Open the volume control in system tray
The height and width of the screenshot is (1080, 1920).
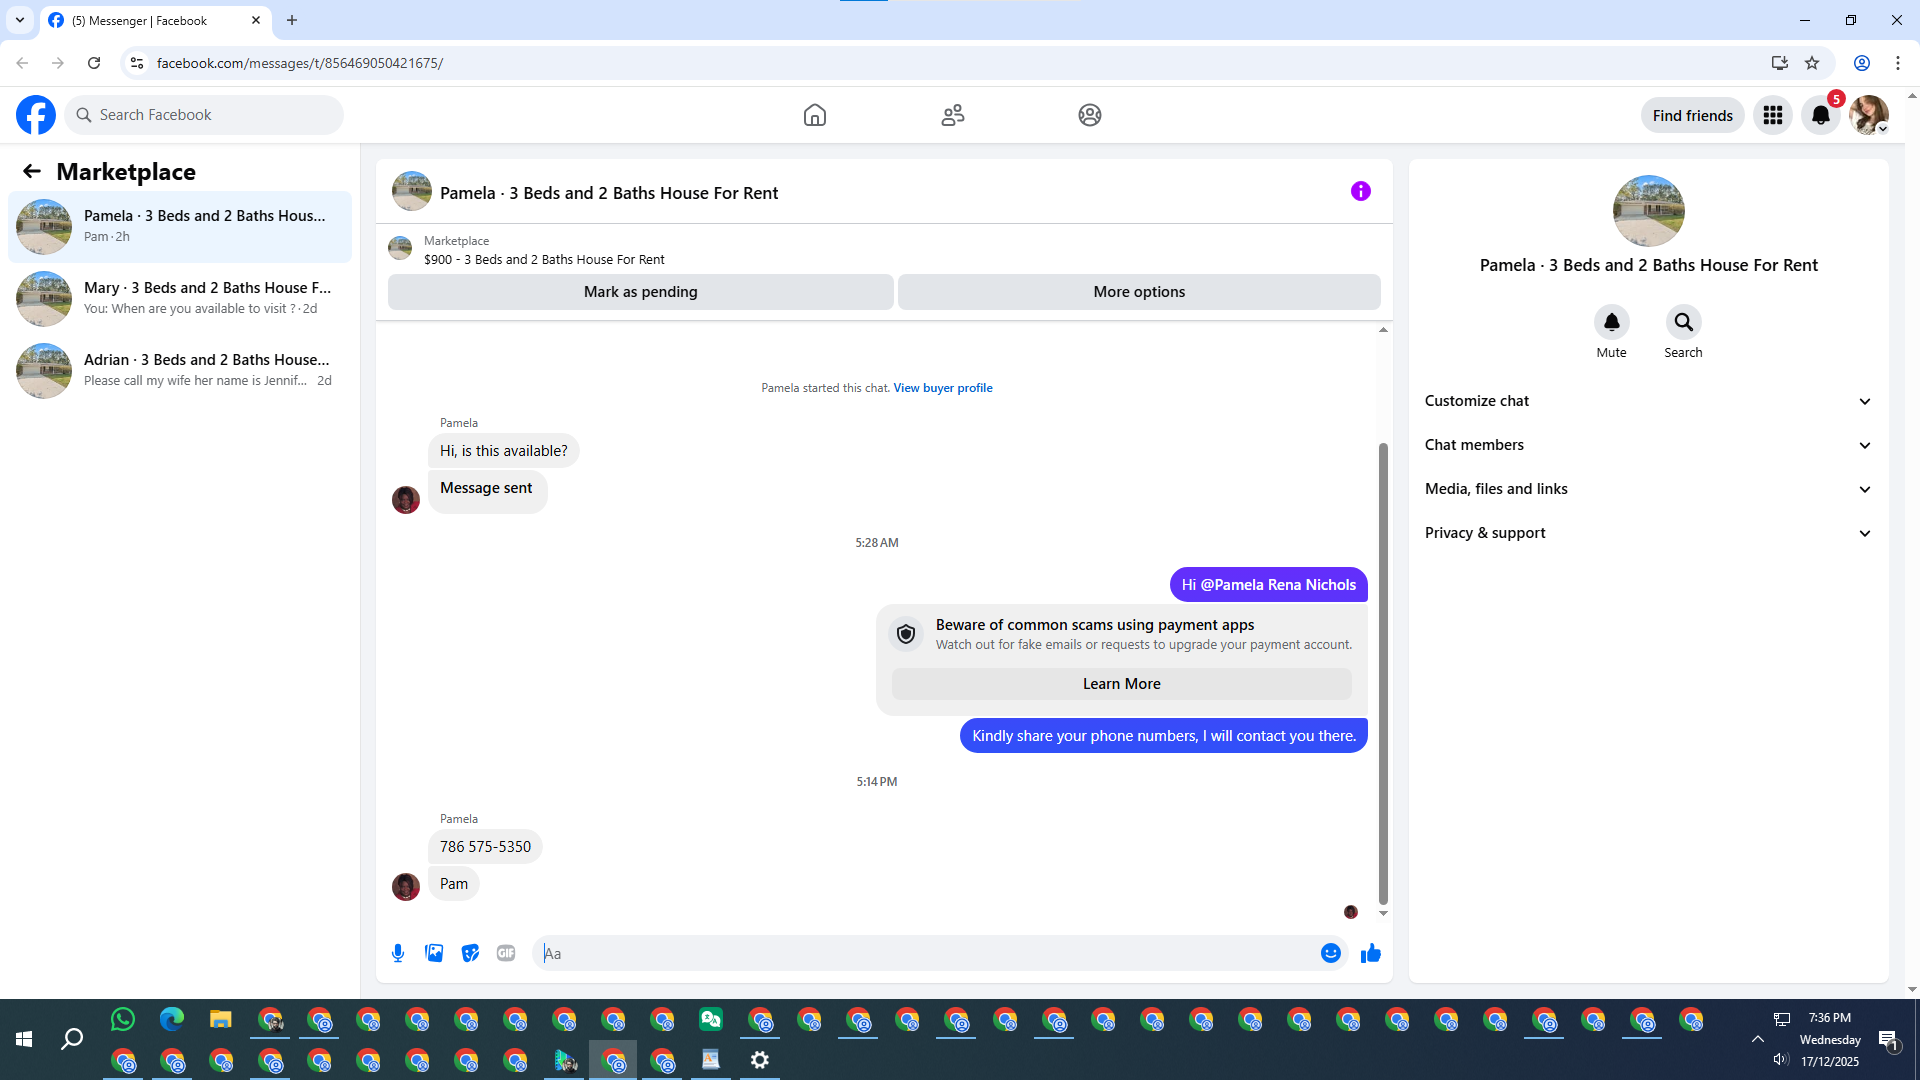1780,1060
